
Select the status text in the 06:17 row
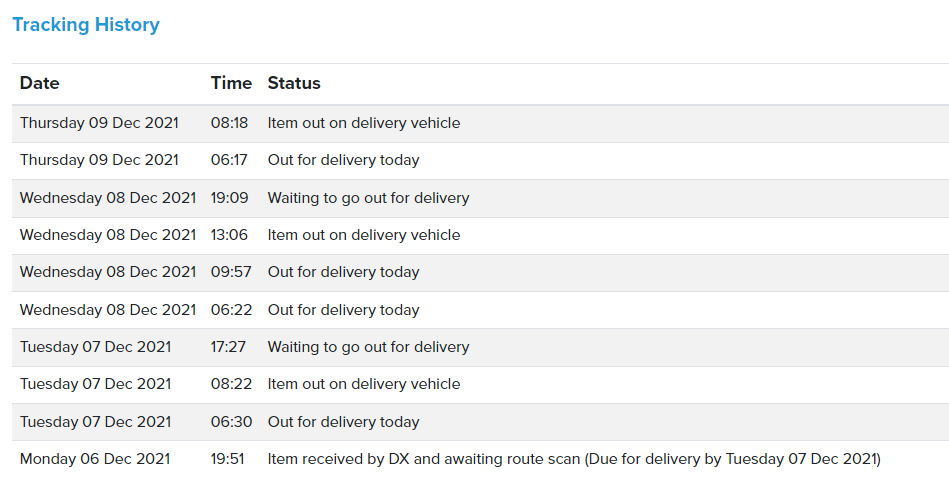pos(343,160)
